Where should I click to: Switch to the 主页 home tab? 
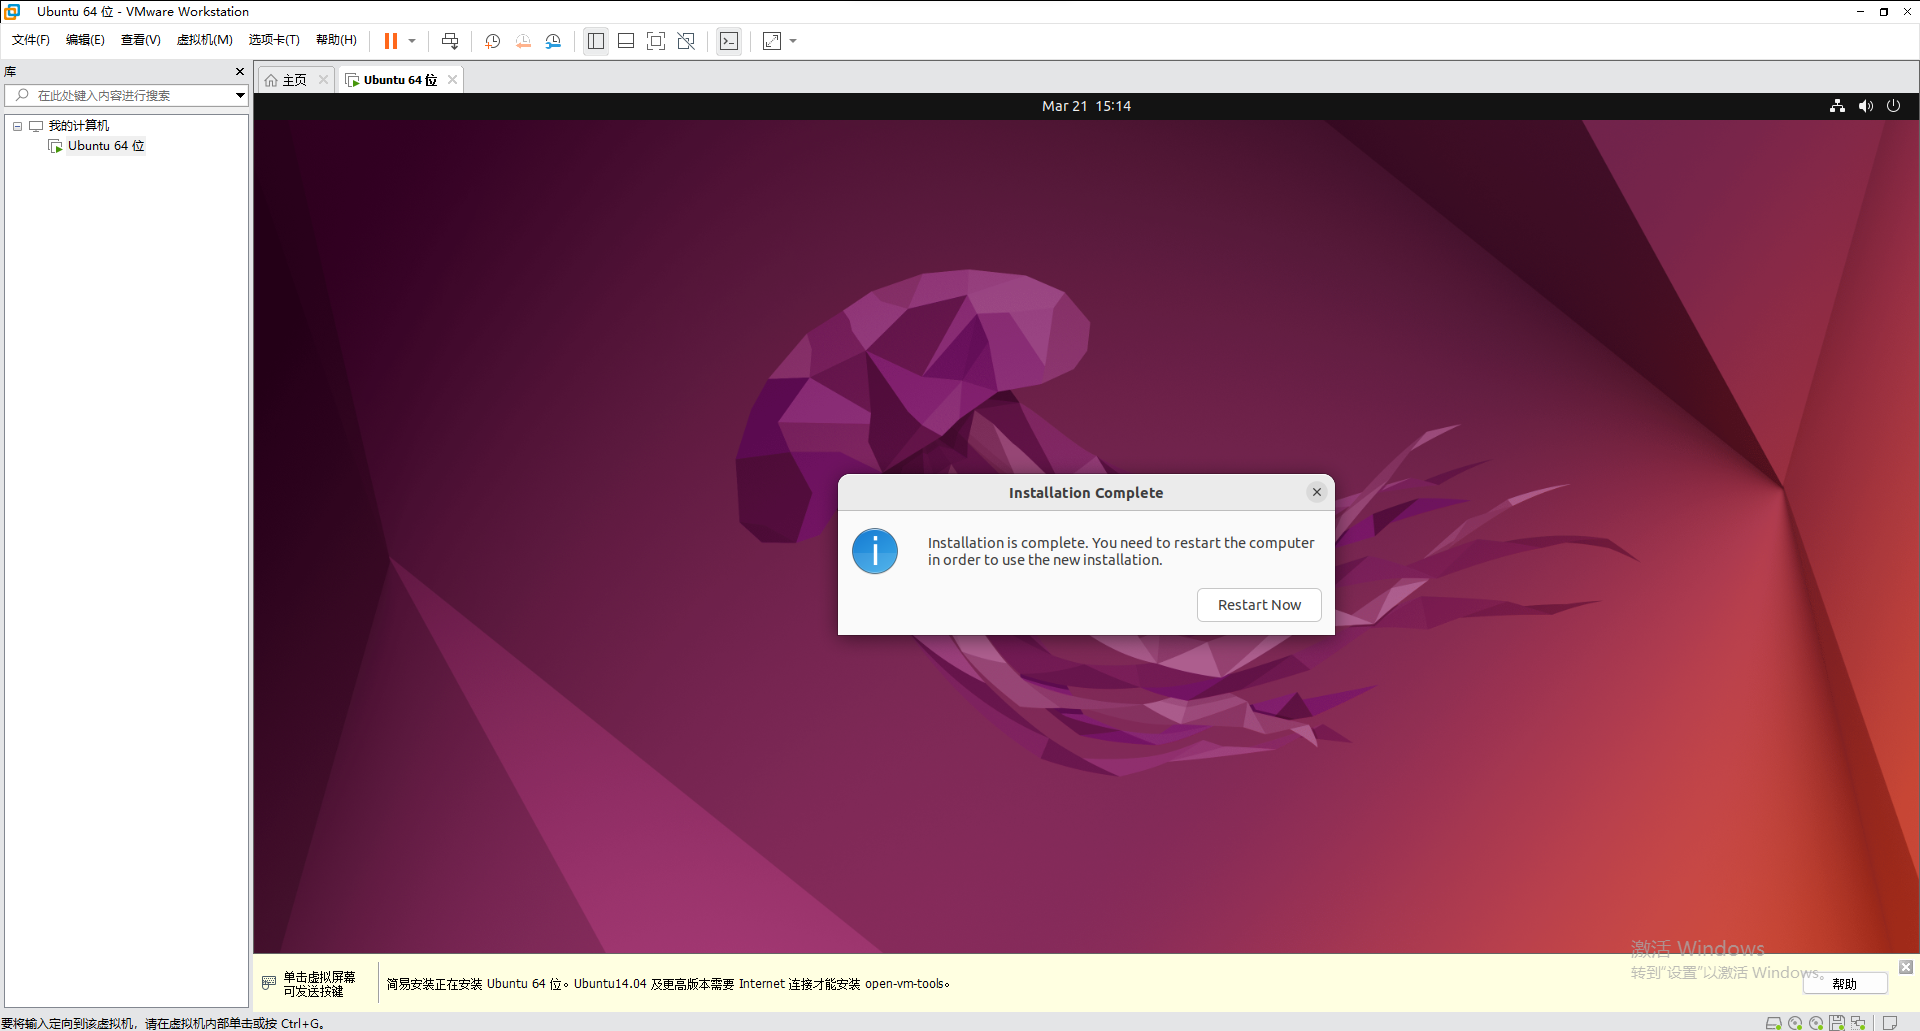coord(294,80)
